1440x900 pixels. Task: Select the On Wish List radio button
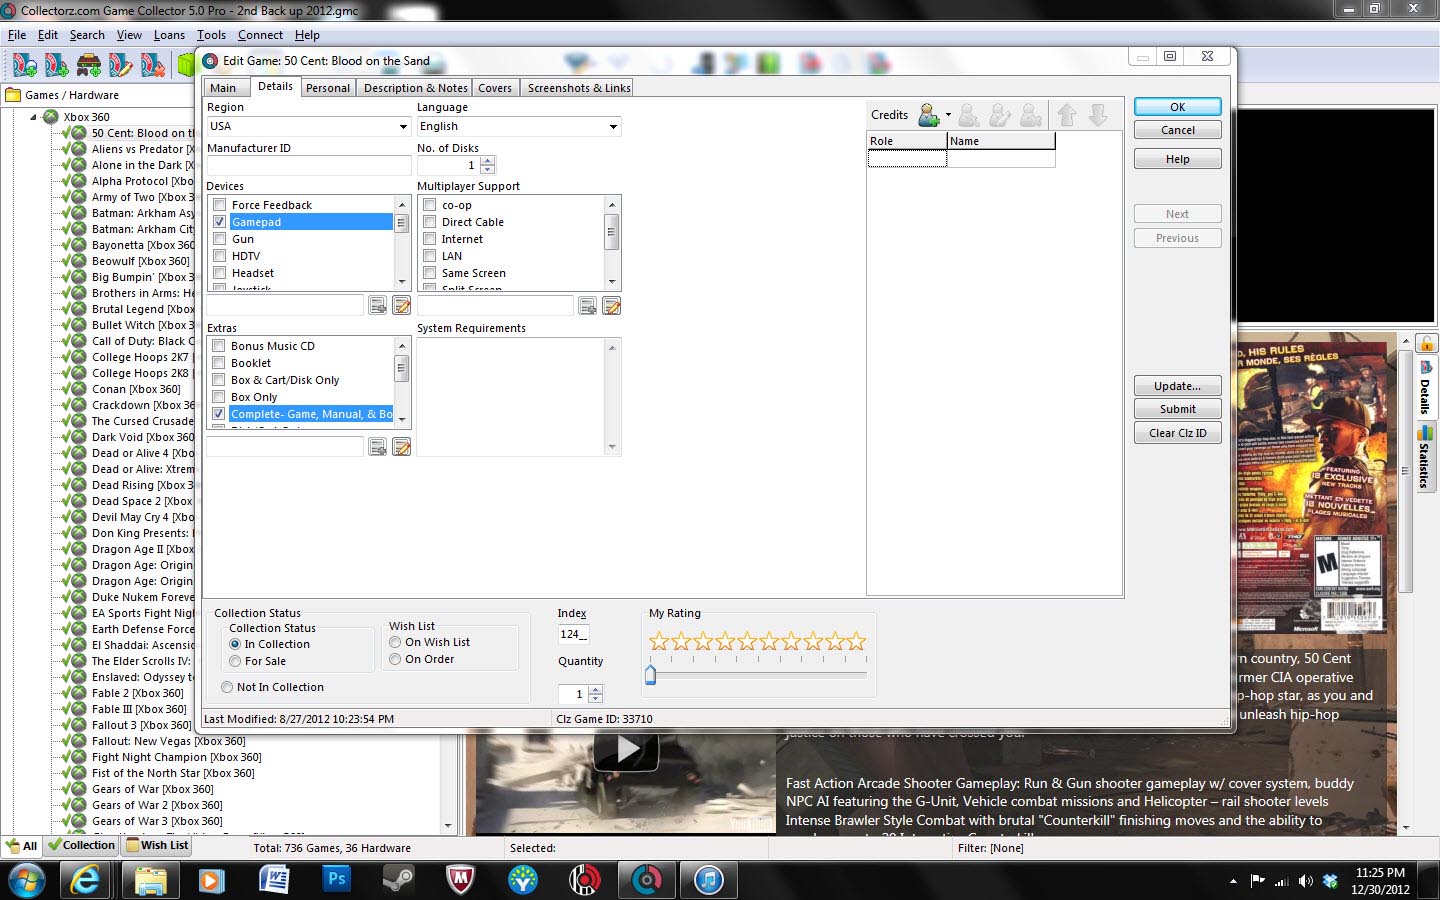(395, 642)
